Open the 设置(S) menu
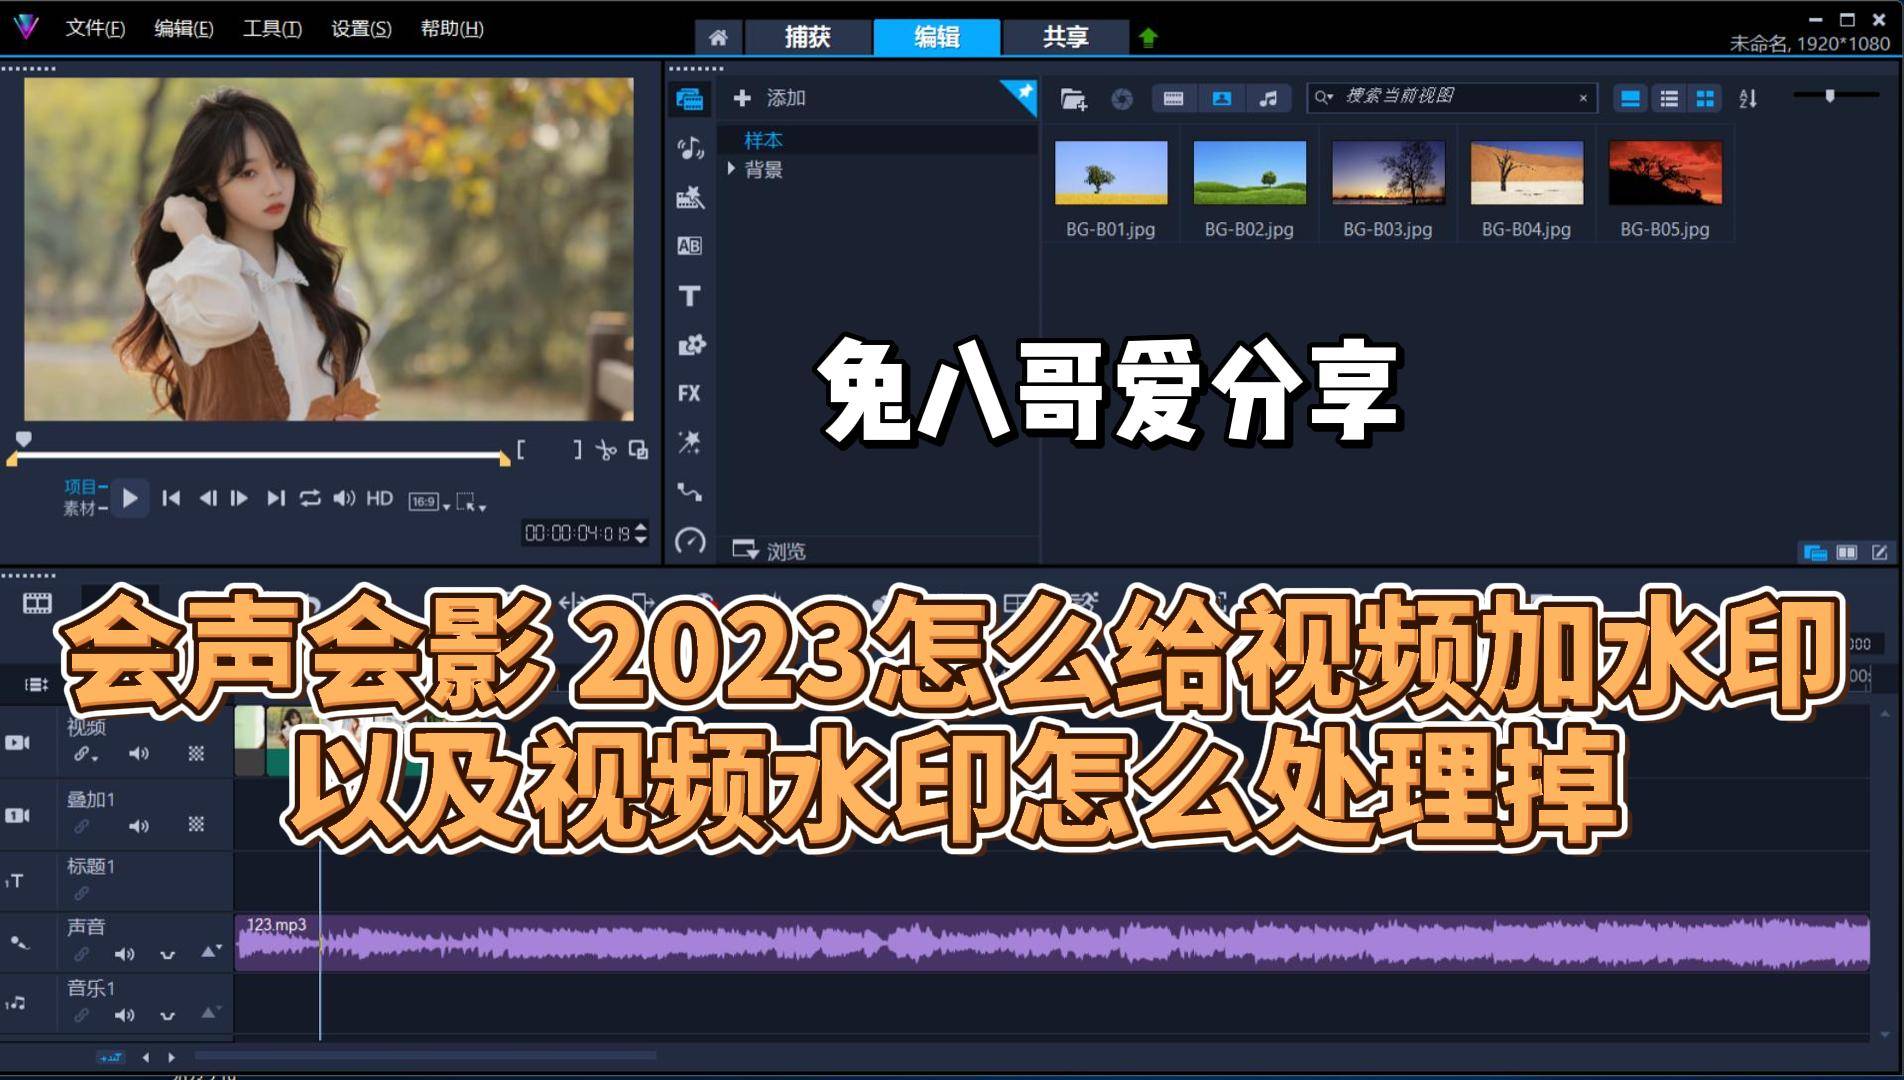 [x=361, y=28]
